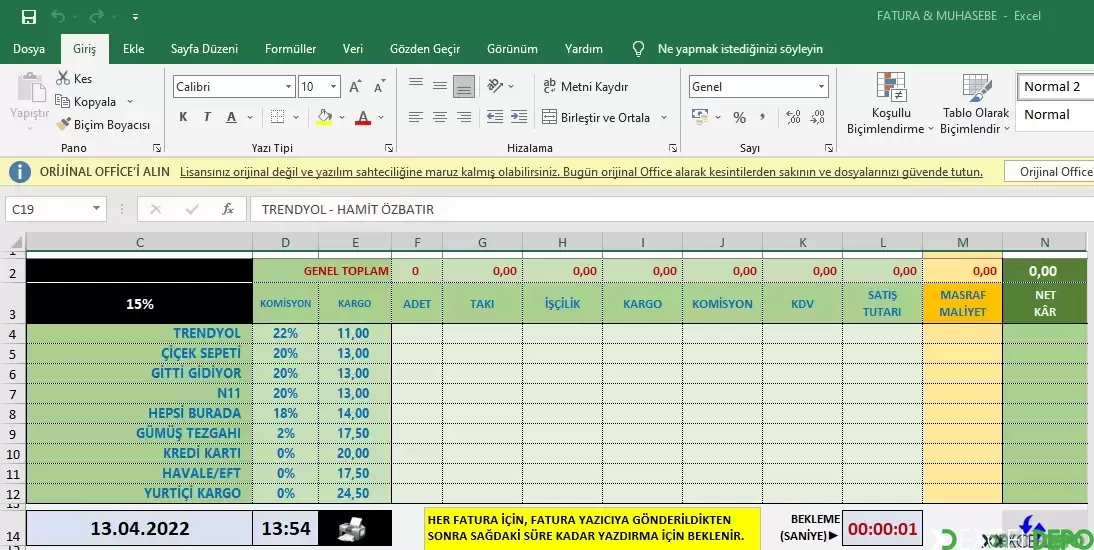The height and width of the screenshot is (550, 1094).
Task: Decrease font size with smaller A icon
Action: 380,87
